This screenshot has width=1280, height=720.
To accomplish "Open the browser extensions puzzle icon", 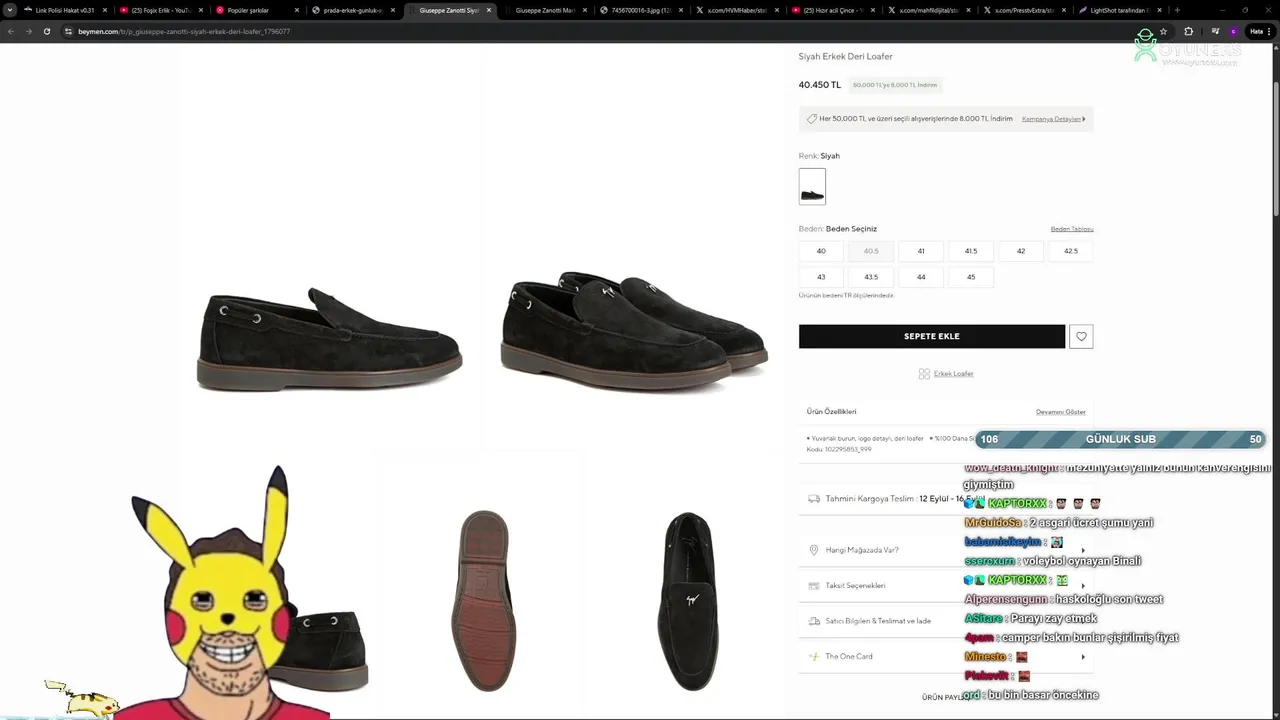I will [1188, 31].
